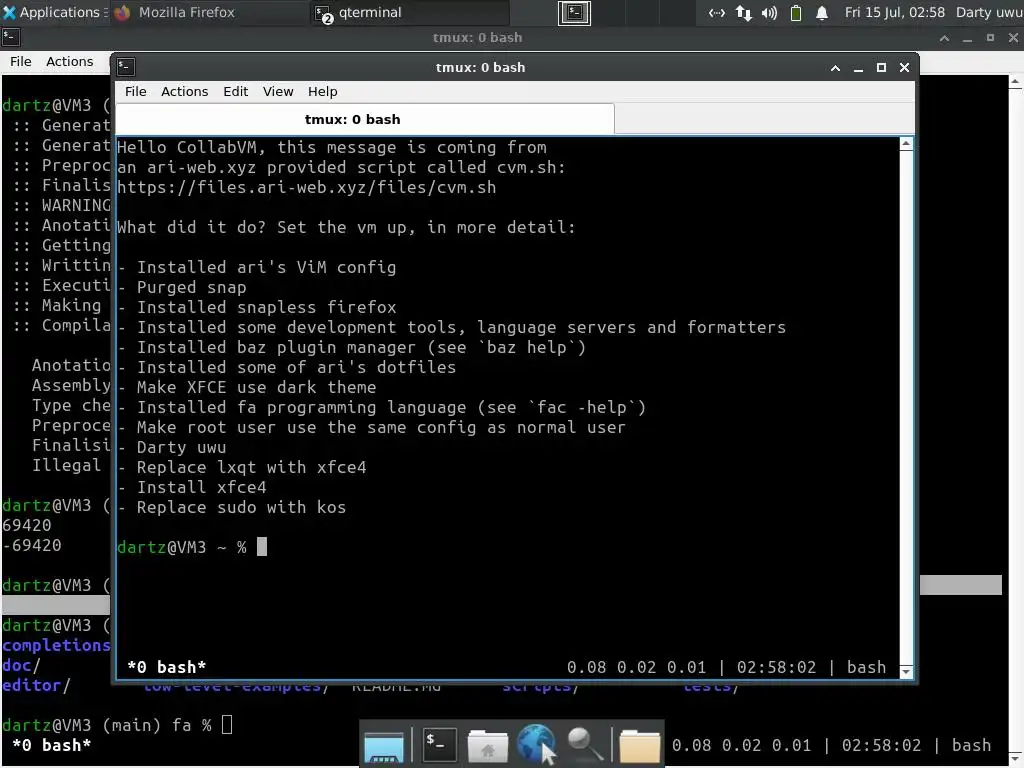Click the up-down arrows network traffic icon
The width and height of the screenshot is (1024, 768).
(743, 13)
